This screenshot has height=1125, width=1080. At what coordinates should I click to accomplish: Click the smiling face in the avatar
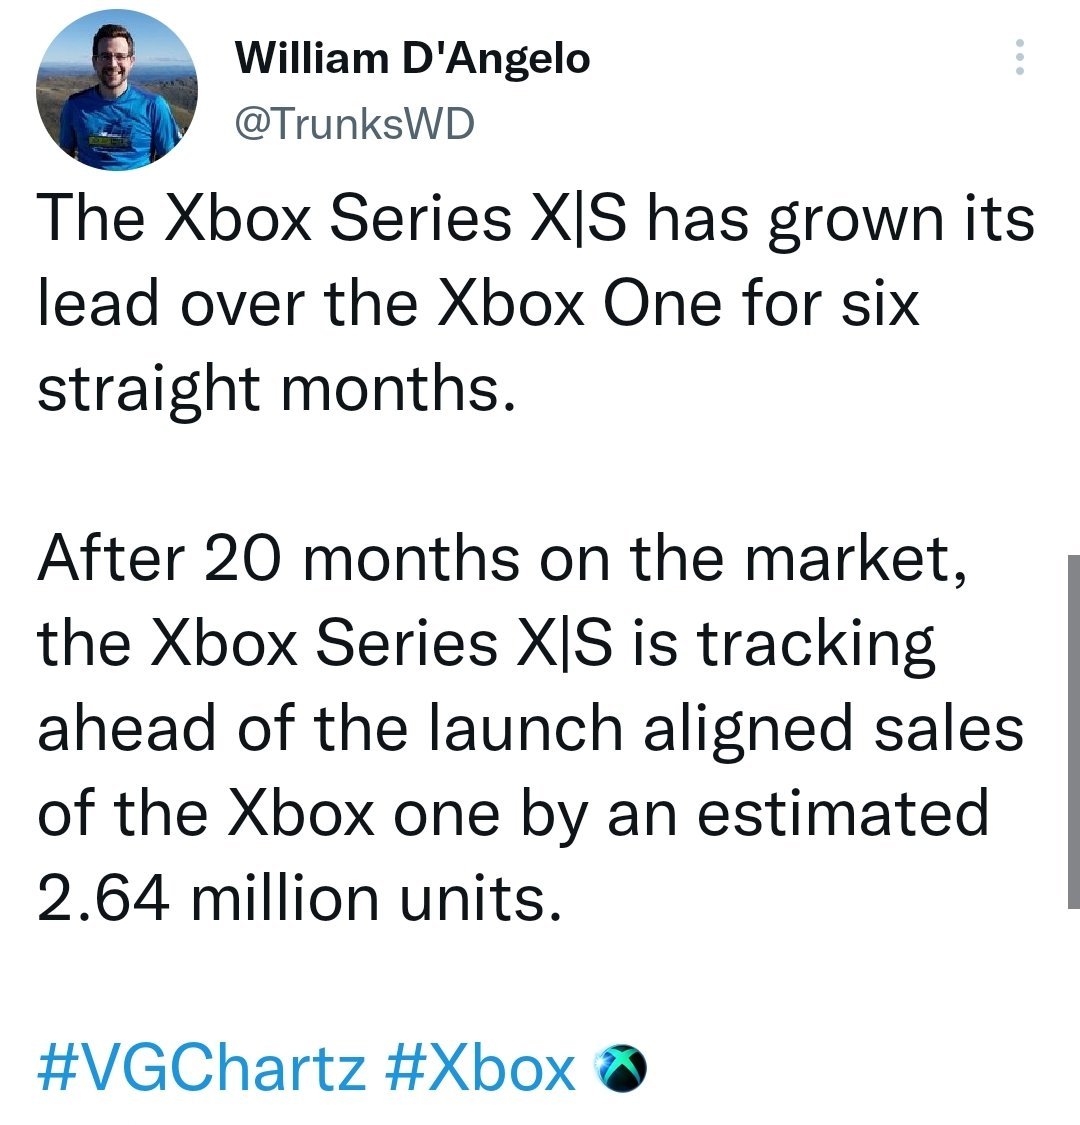click(113, 61)
